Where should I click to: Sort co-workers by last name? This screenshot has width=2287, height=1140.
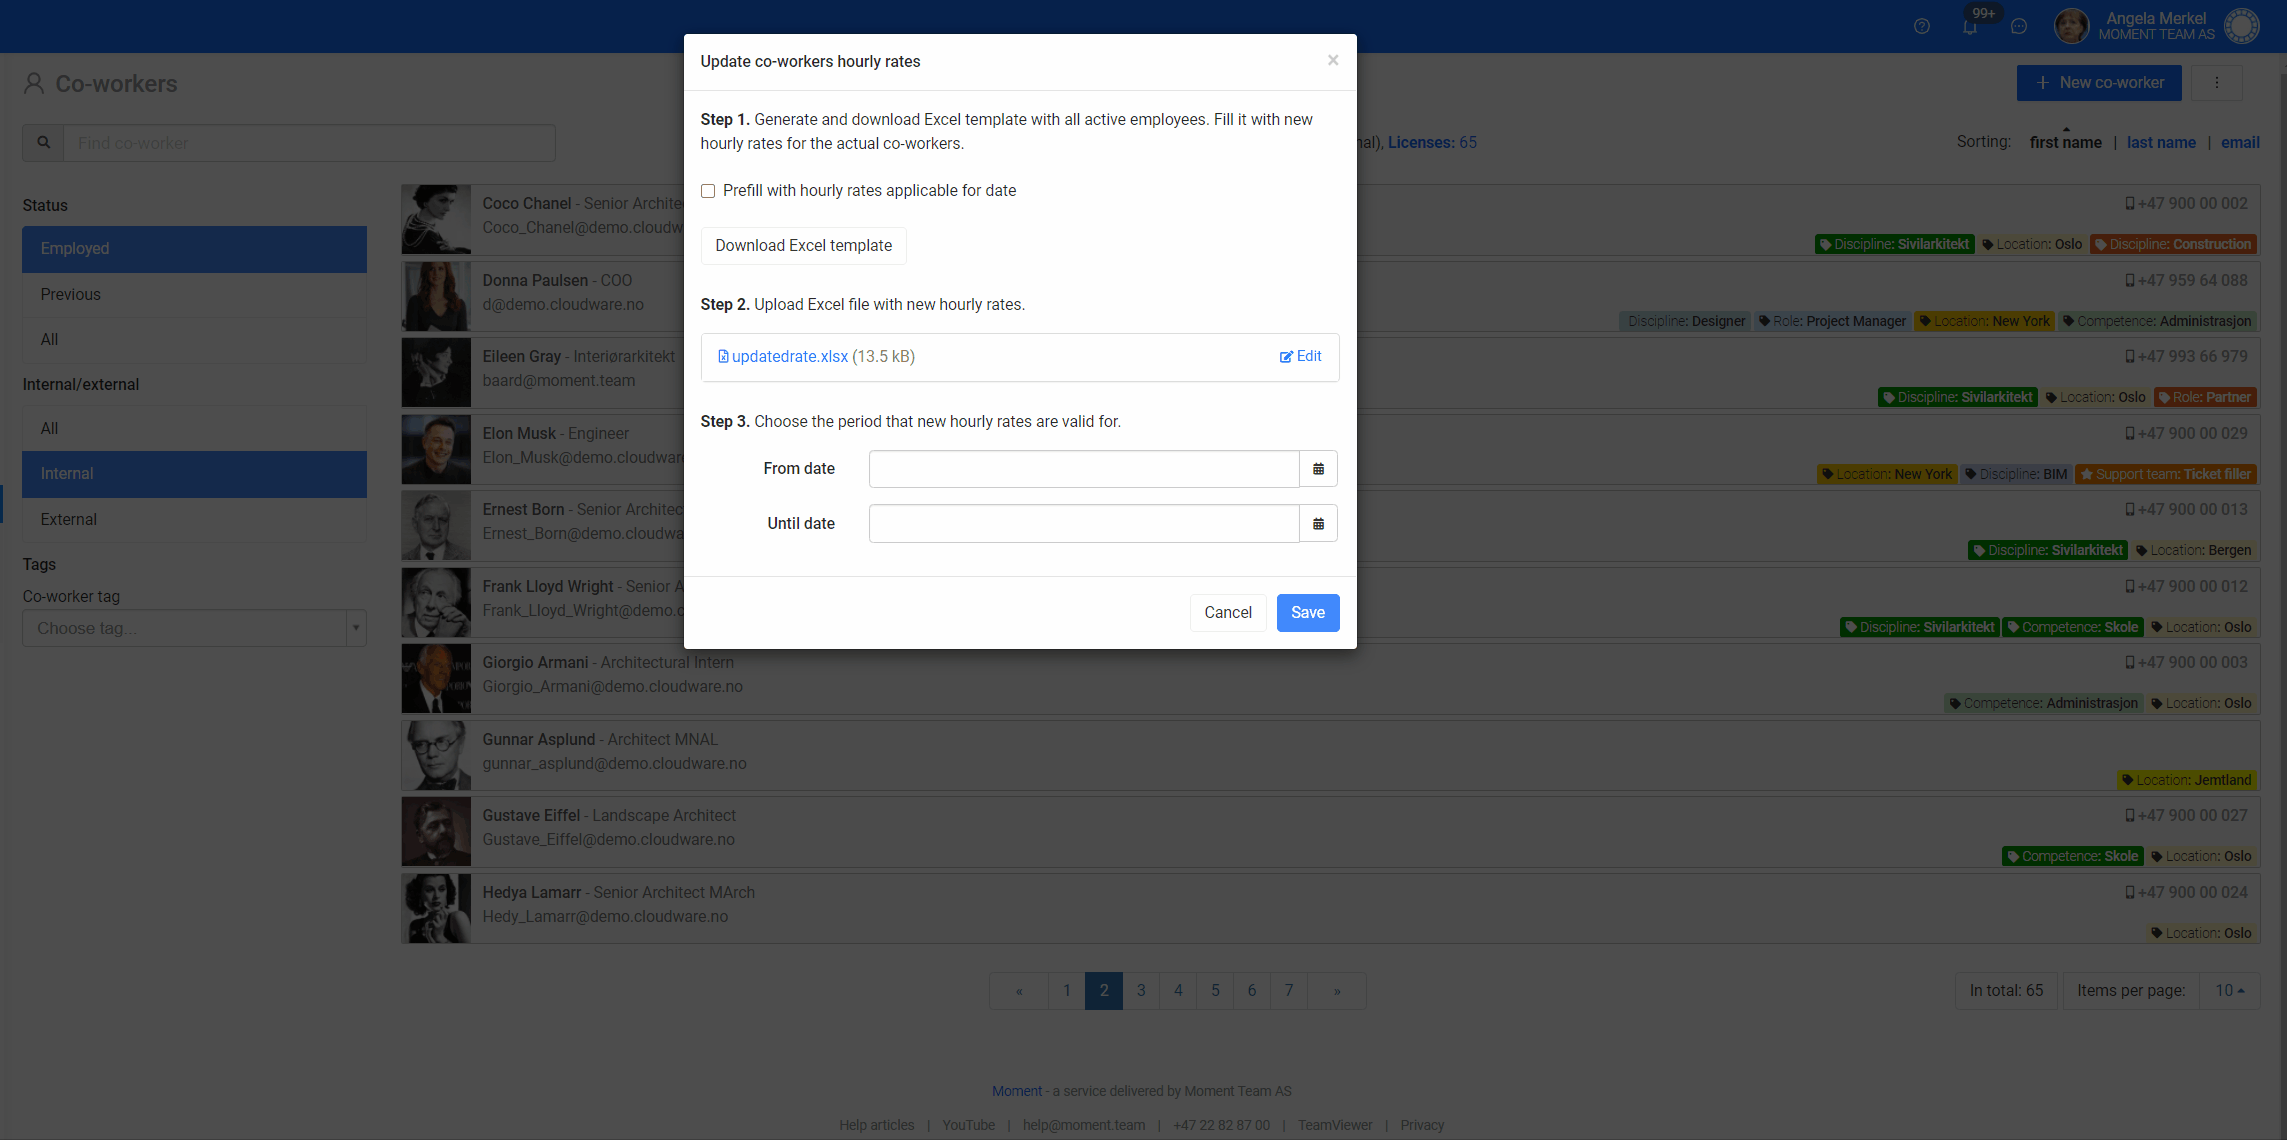pyautogui.click(x=2160, y=143)
